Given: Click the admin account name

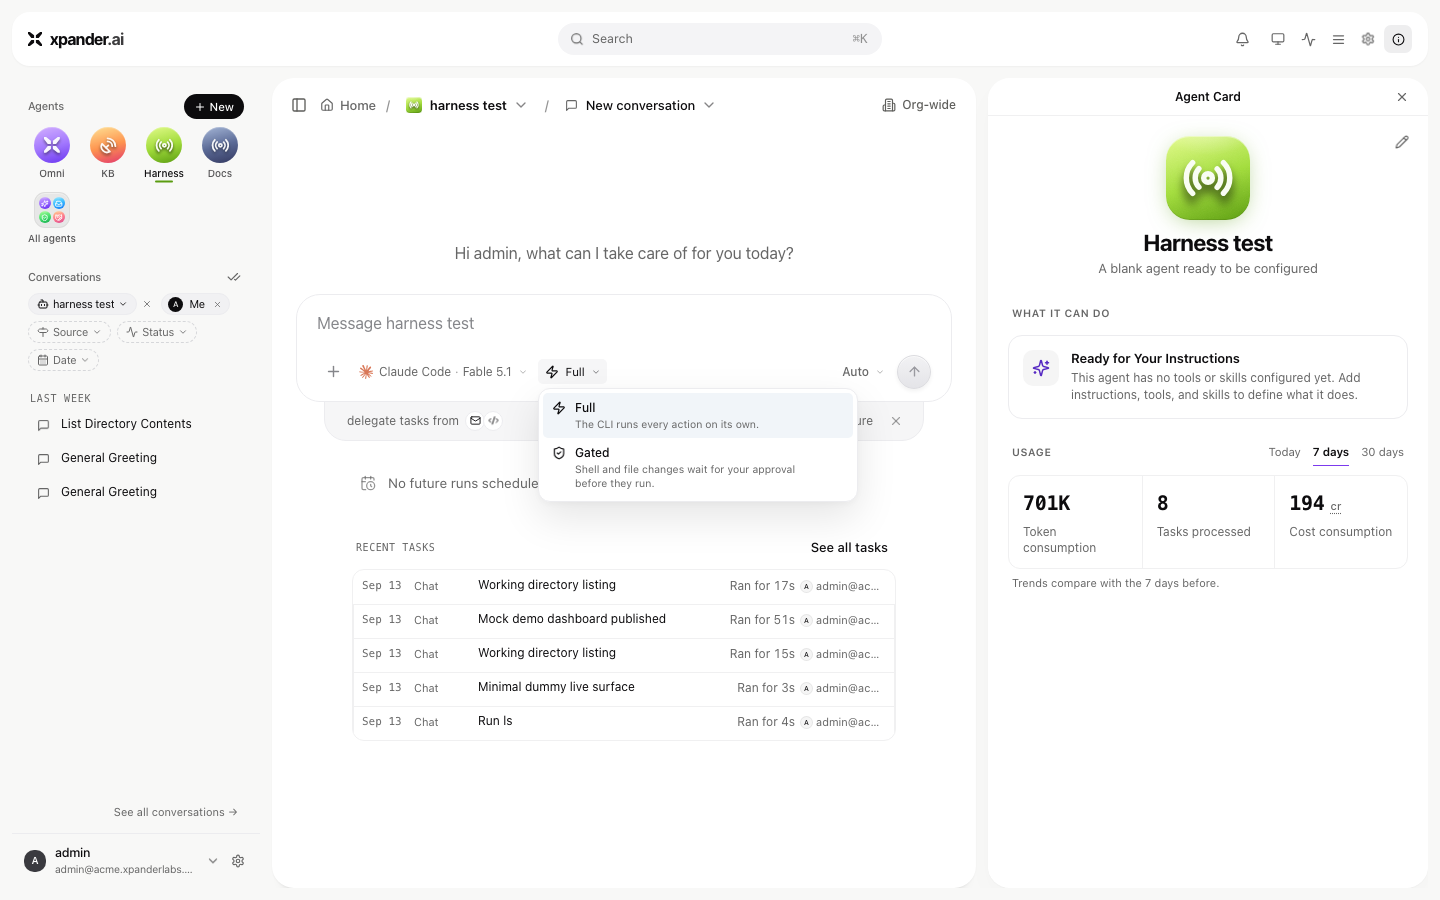Looking at the screenshot, I should click(x=73, y=853).
